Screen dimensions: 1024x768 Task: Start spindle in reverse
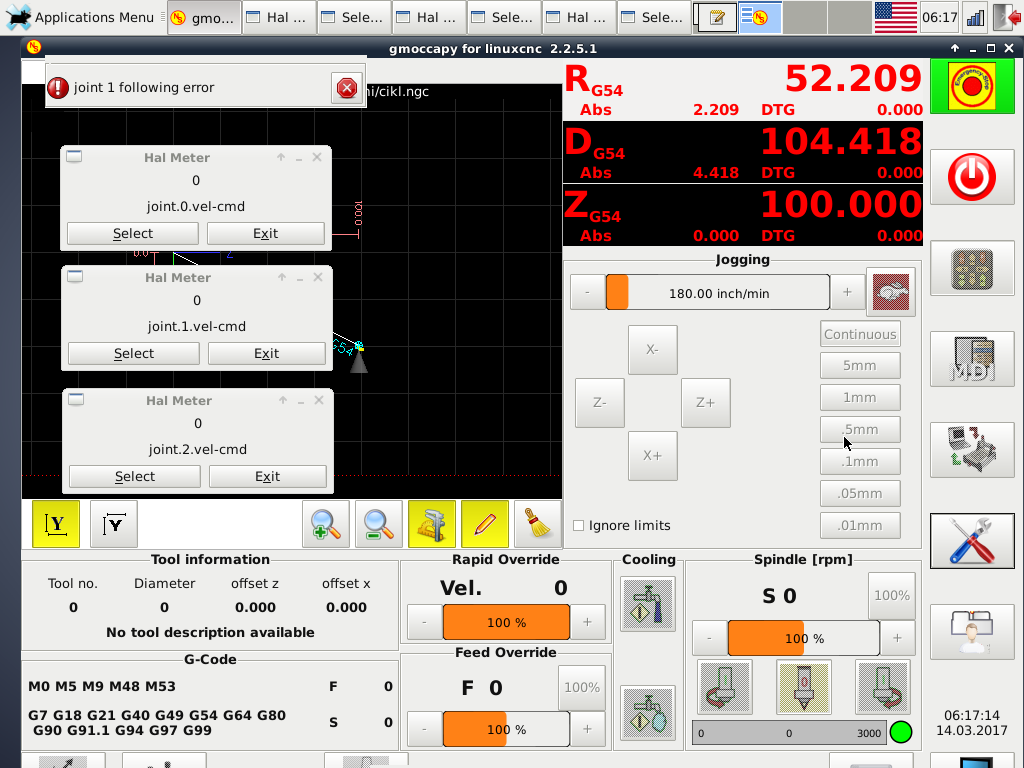725,687
